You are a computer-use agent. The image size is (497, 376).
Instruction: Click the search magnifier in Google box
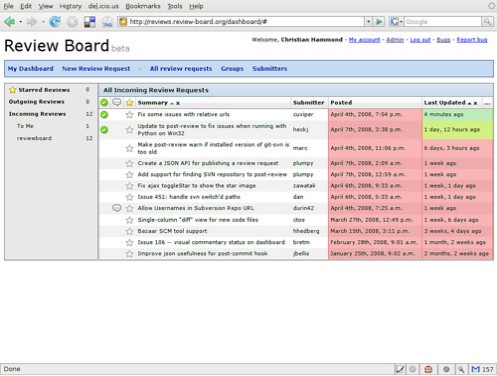pos(487,22)
